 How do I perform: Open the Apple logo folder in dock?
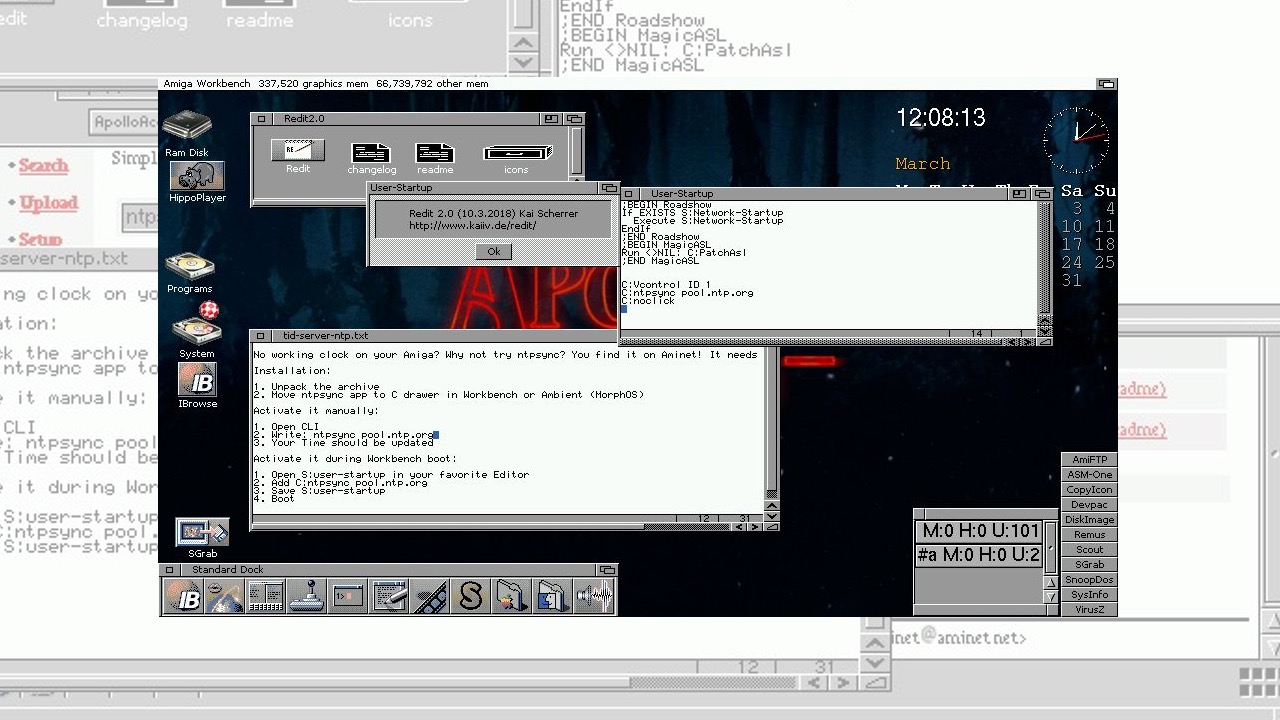[512, 597]
